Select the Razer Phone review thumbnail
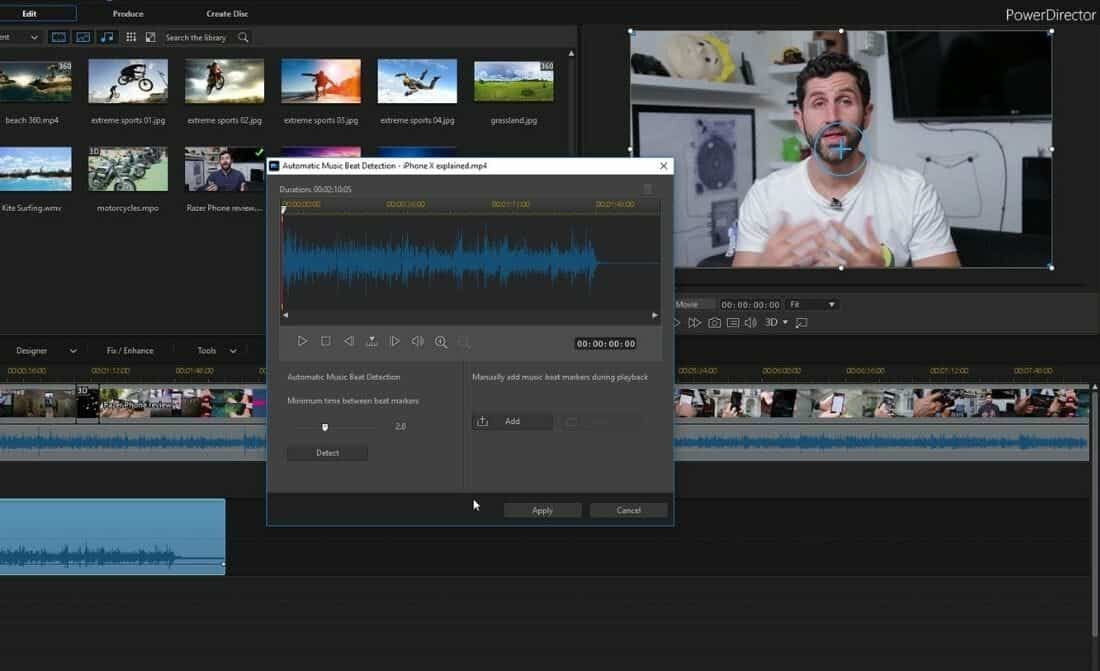Image resolution: width=1100 pixels, height=671 pixels. click(x=224, y=168)
